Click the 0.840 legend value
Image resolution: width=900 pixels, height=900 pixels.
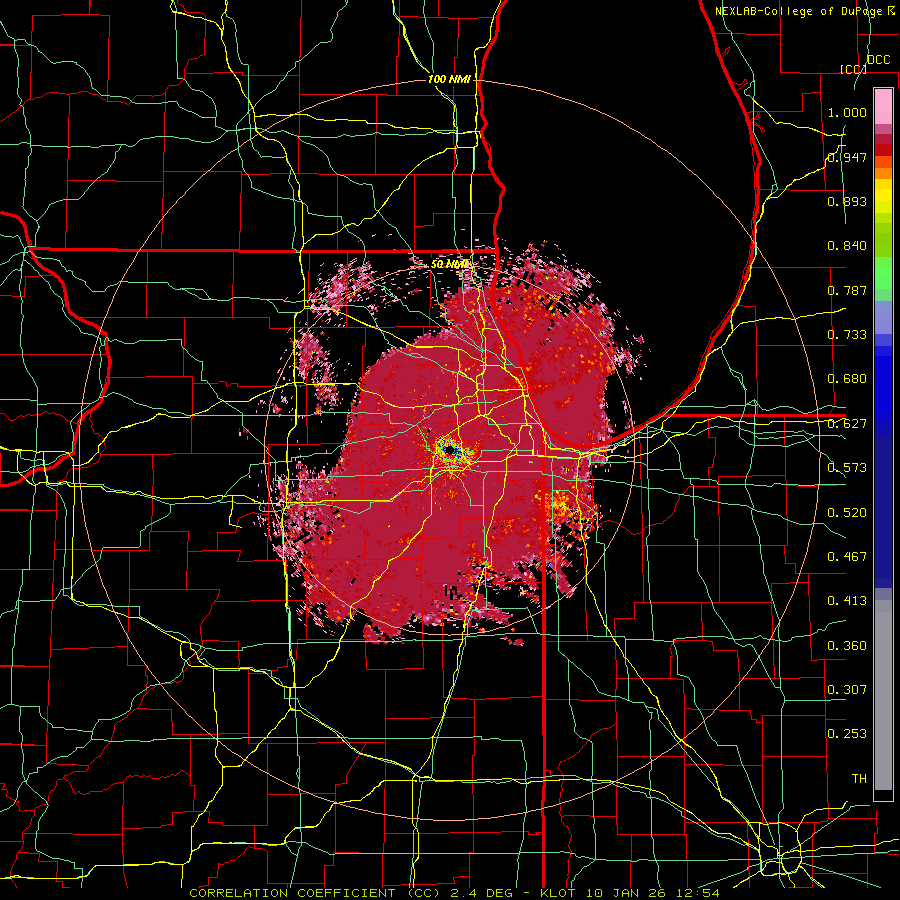pyautogui.click(x=847, y=246)
